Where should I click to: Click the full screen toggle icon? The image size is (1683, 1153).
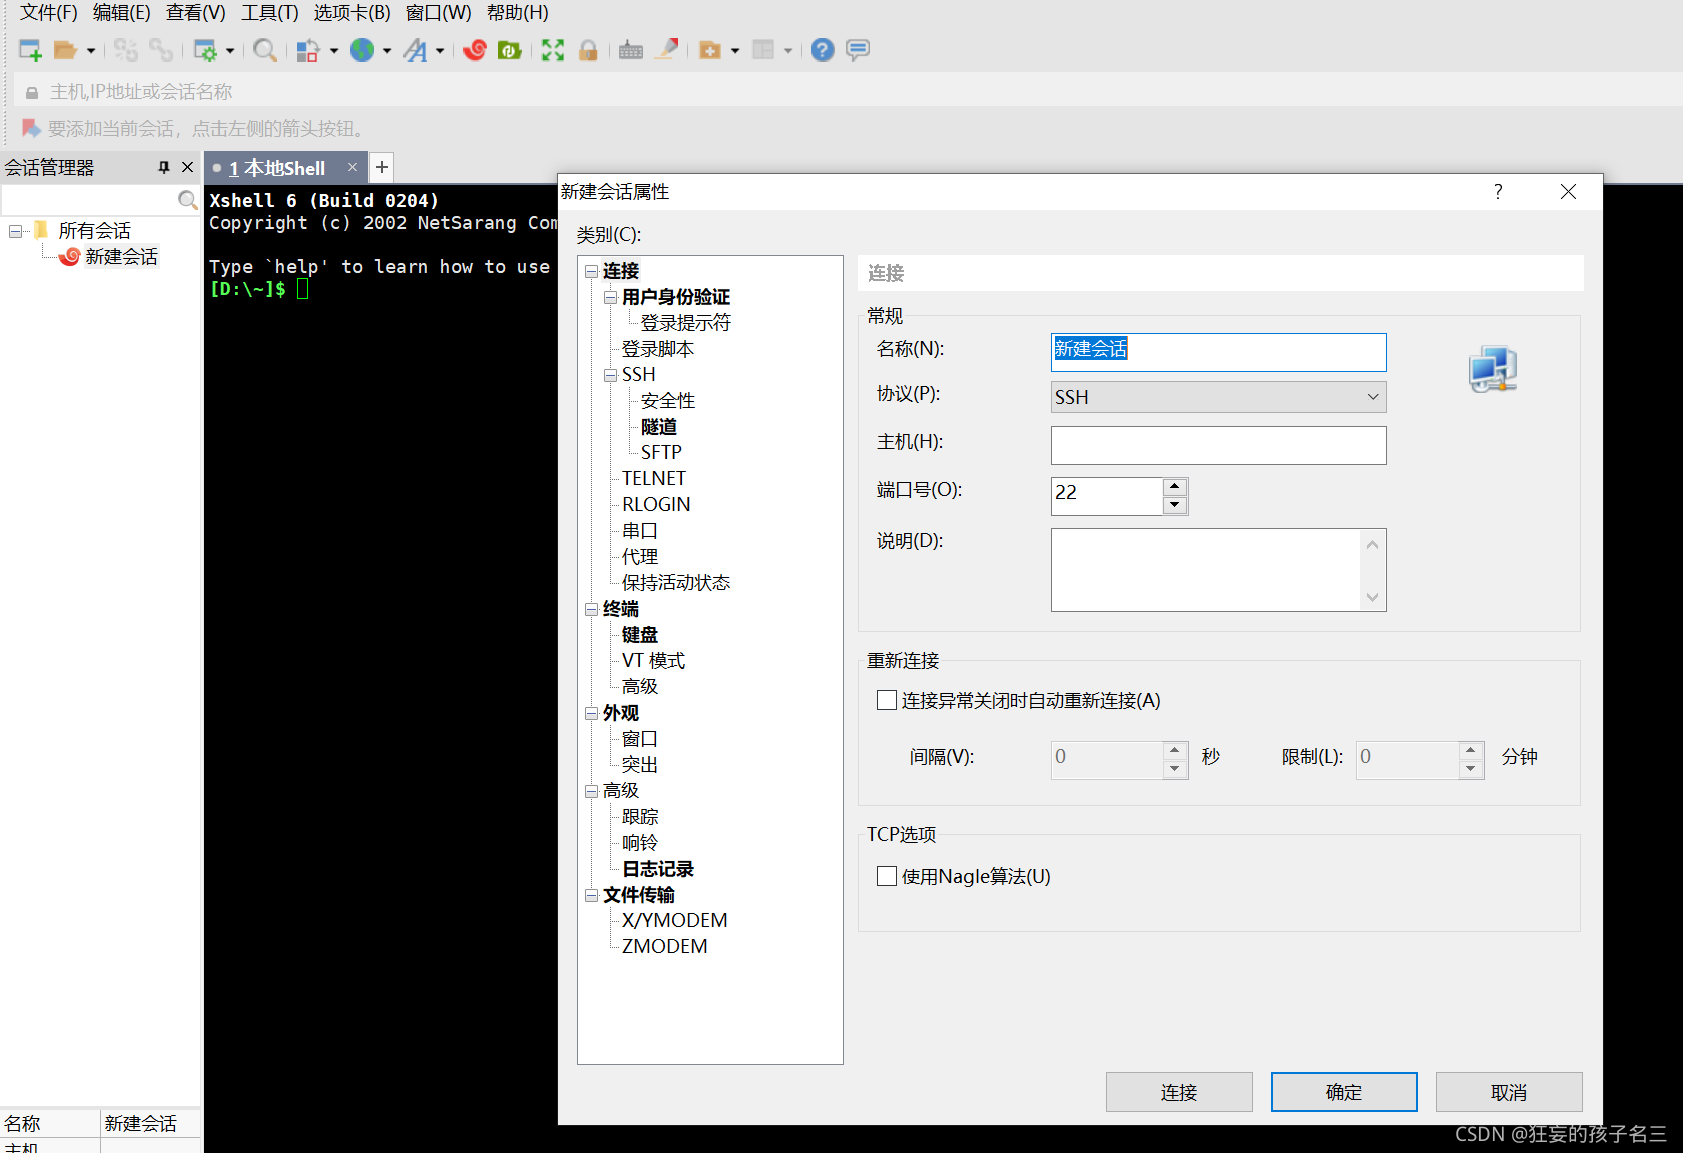tap(553, 50)
